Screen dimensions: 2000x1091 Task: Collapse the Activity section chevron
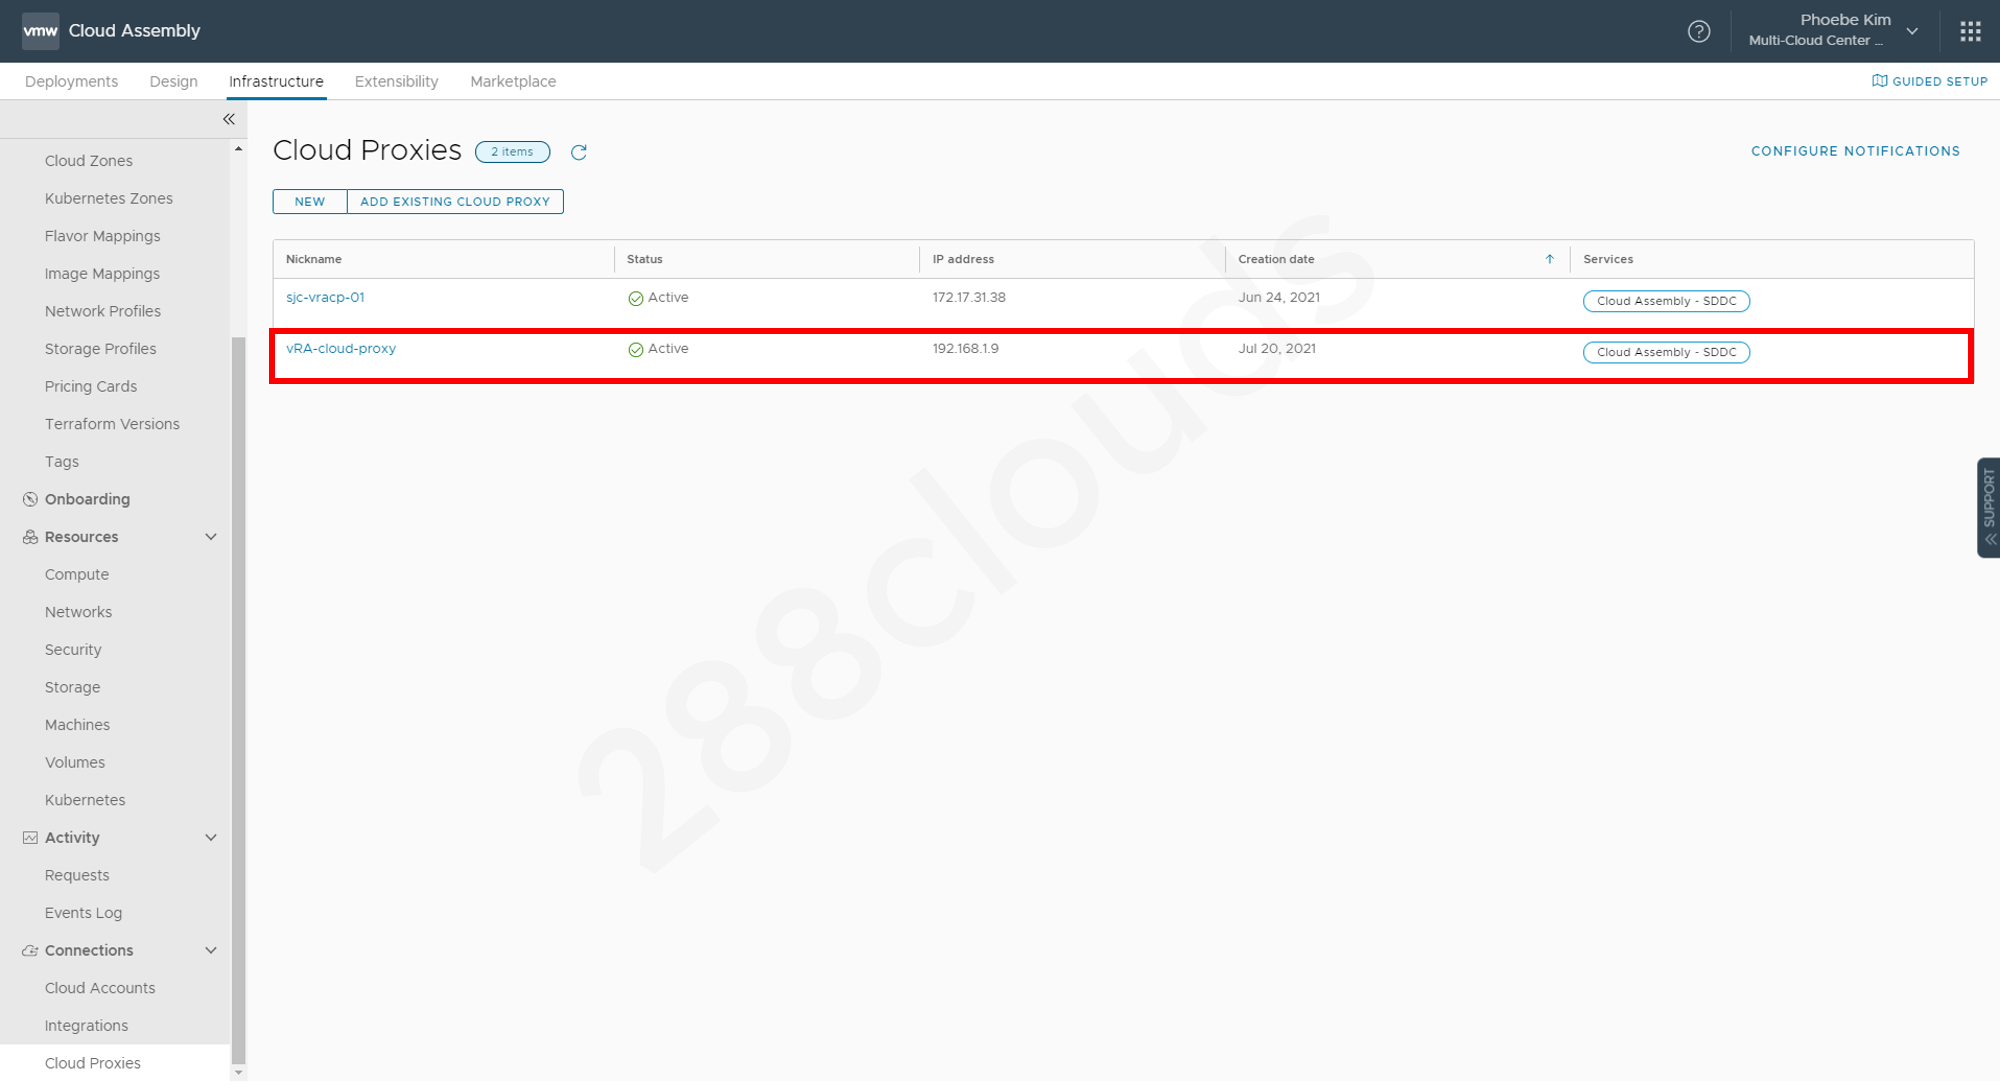(x=211, y=838)
